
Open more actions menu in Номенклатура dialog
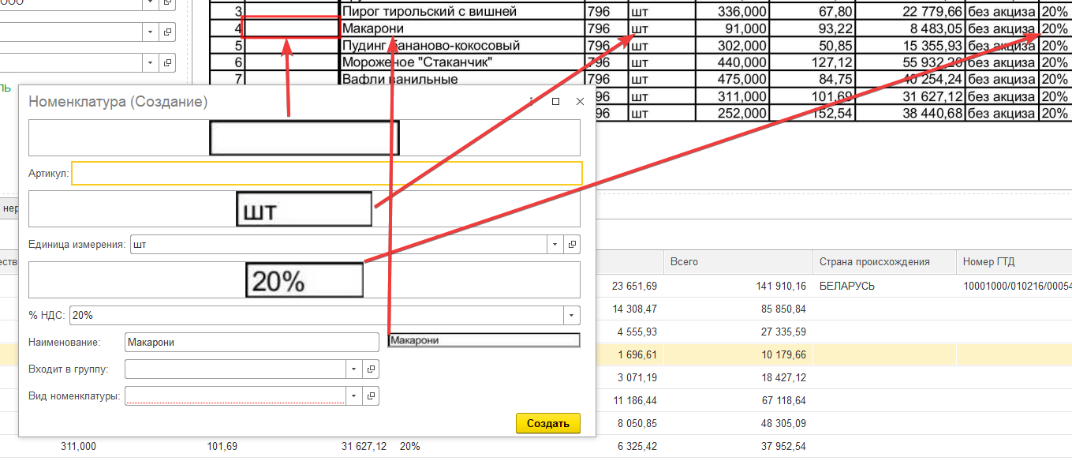[531, 101]
